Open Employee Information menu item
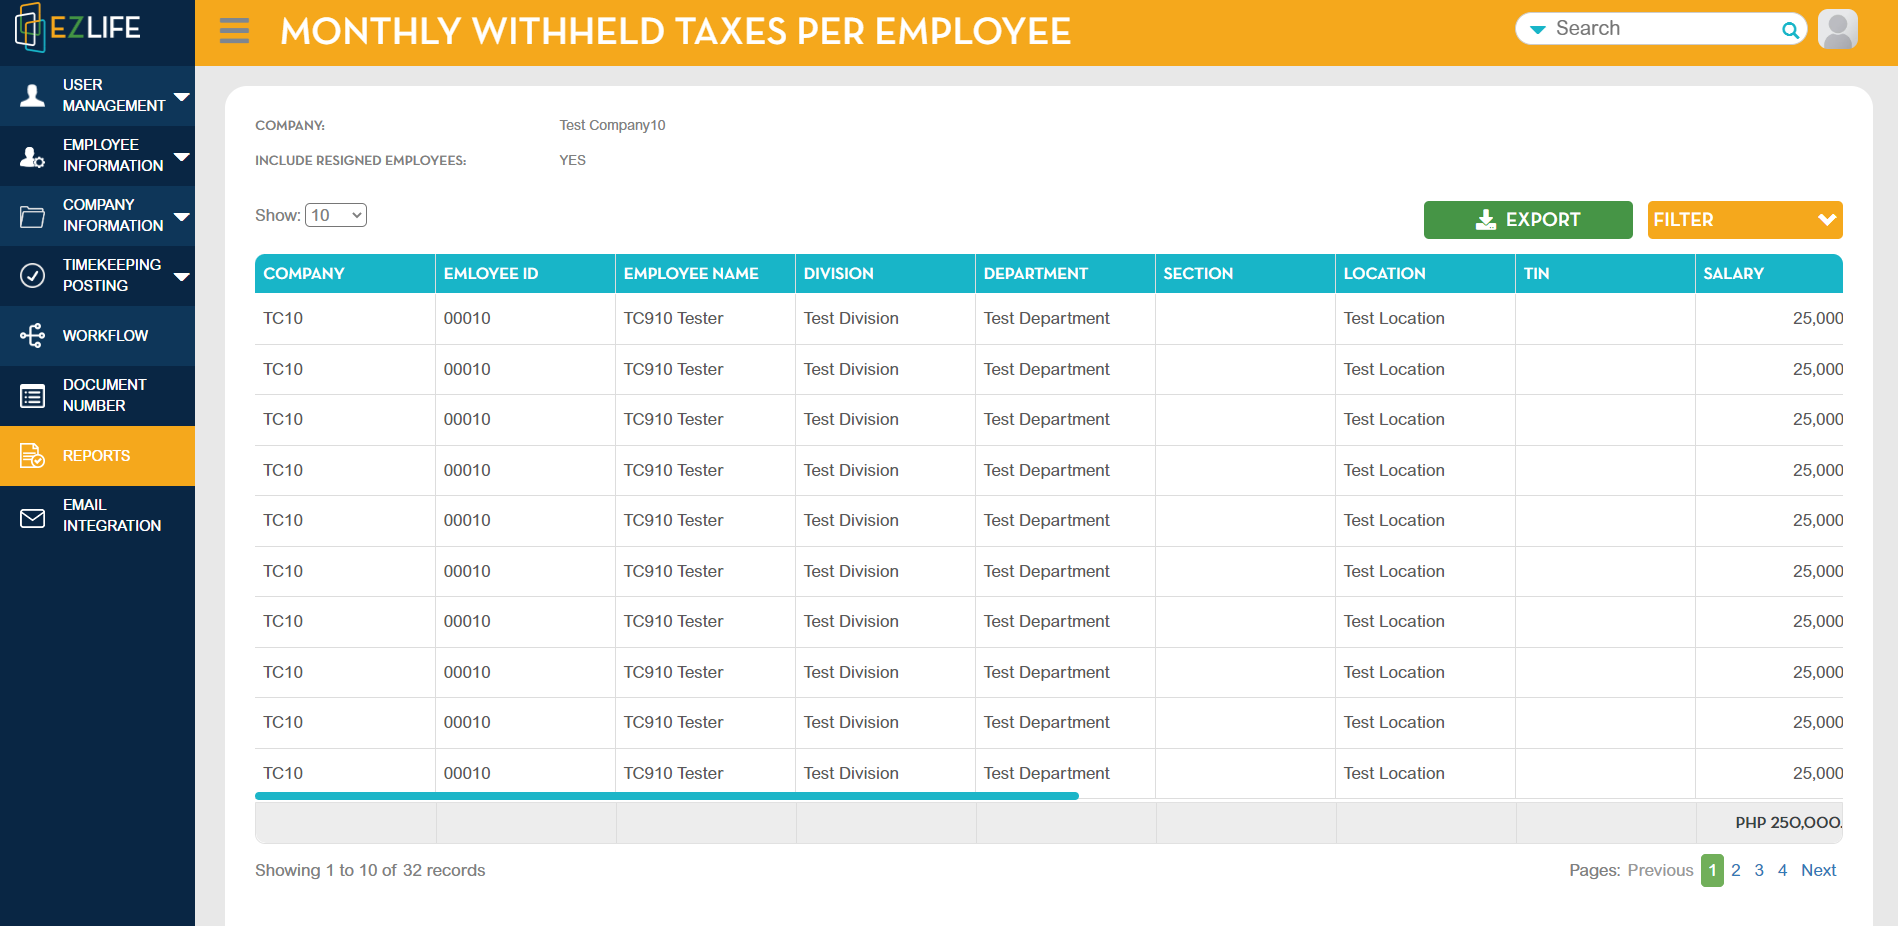Viewport: 1898px width, 926px height. (97, 156)
